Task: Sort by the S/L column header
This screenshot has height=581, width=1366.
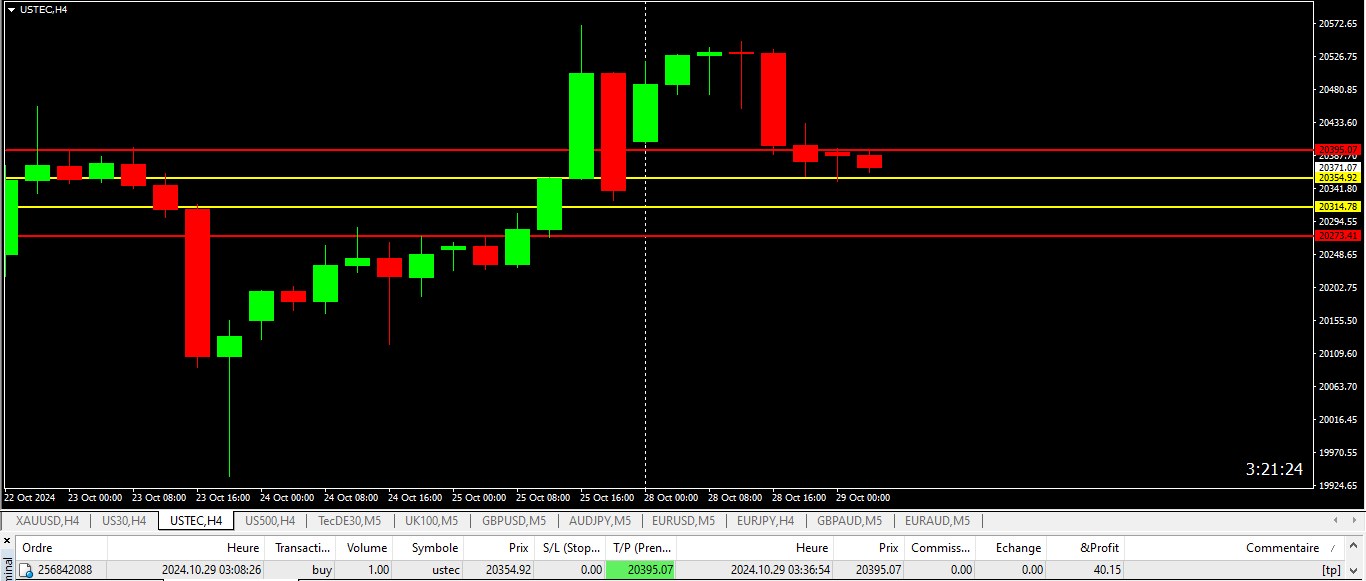Action: [569, 548]
